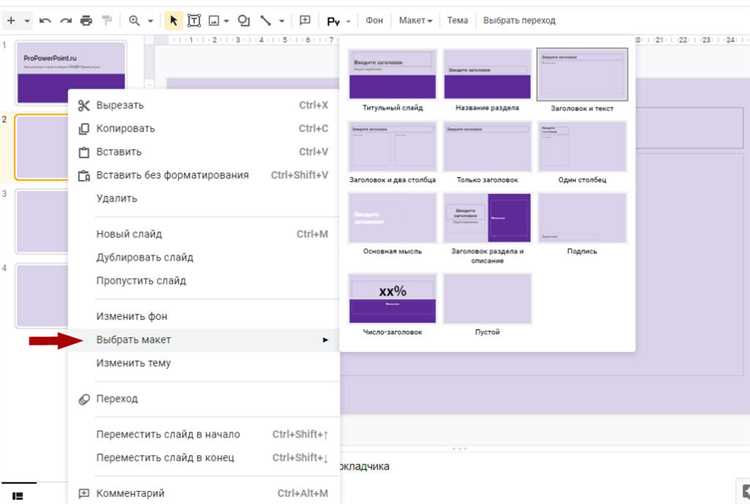Redo the last action
This screenshot has width=750, height=504.
point(66,21)
